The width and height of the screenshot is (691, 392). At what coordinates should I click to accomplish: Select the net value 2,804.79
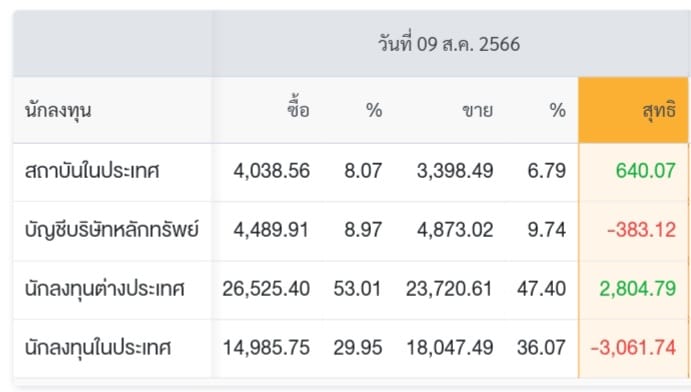point(638,288)
